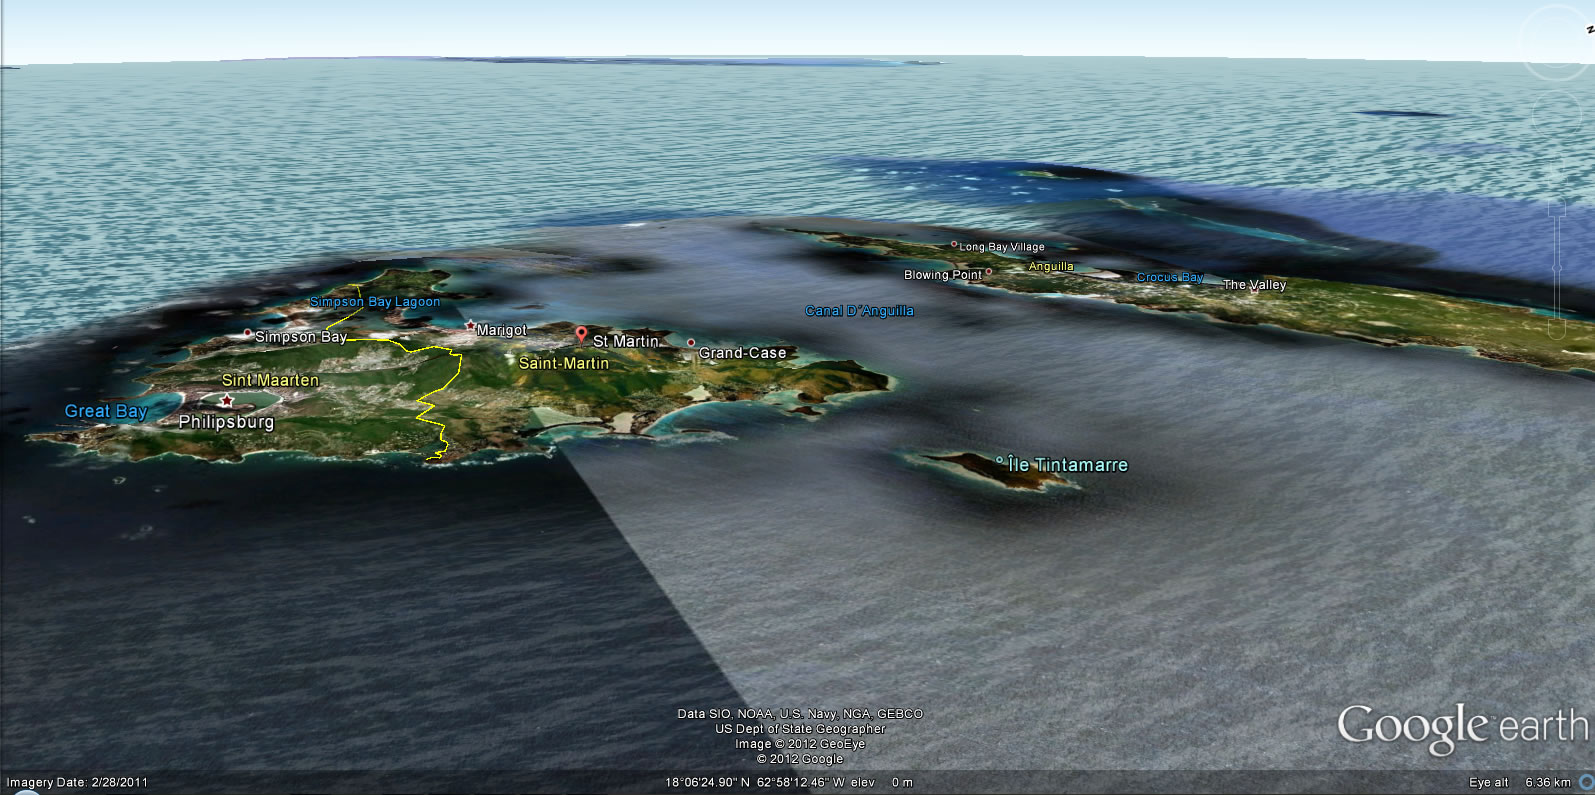Click the zoom slider handle
The width and height of the screenshot is (1595, 795).
pyautogui.click(x=1557, y=266)
